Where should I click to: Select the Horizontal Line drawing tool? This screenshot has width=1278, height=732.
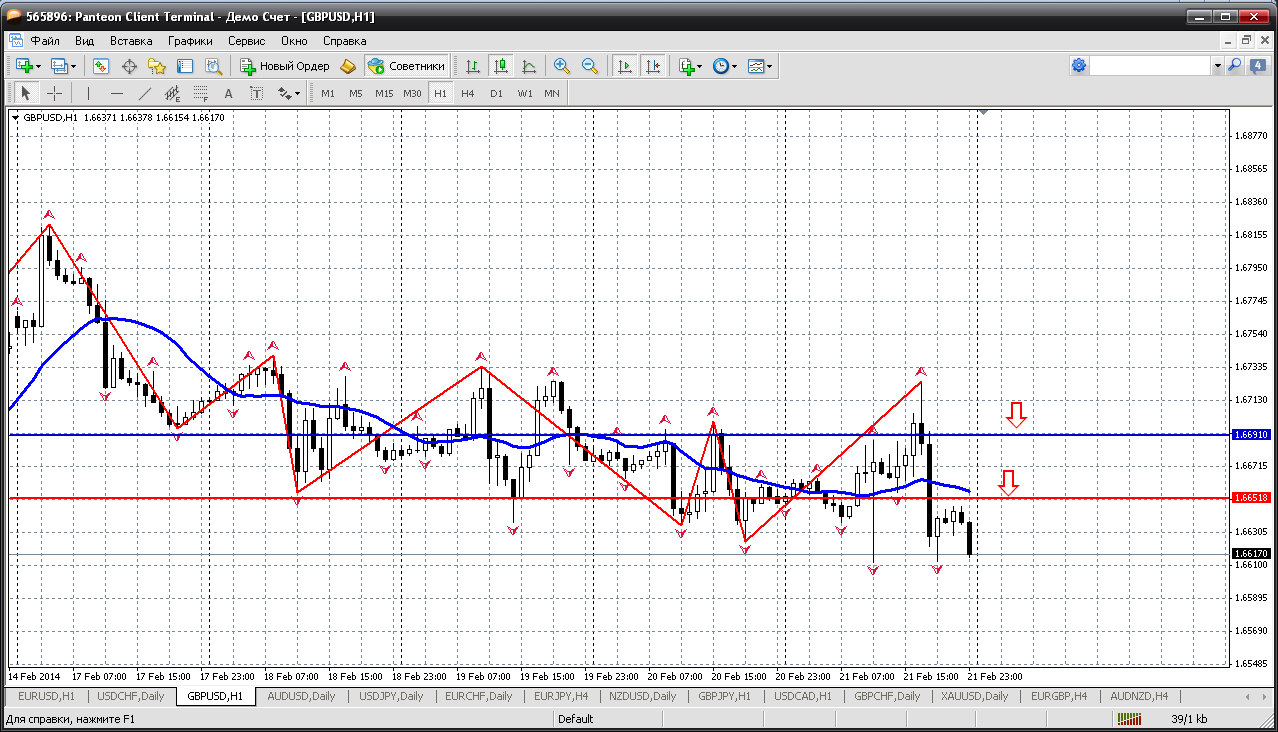tap(117, 93)
